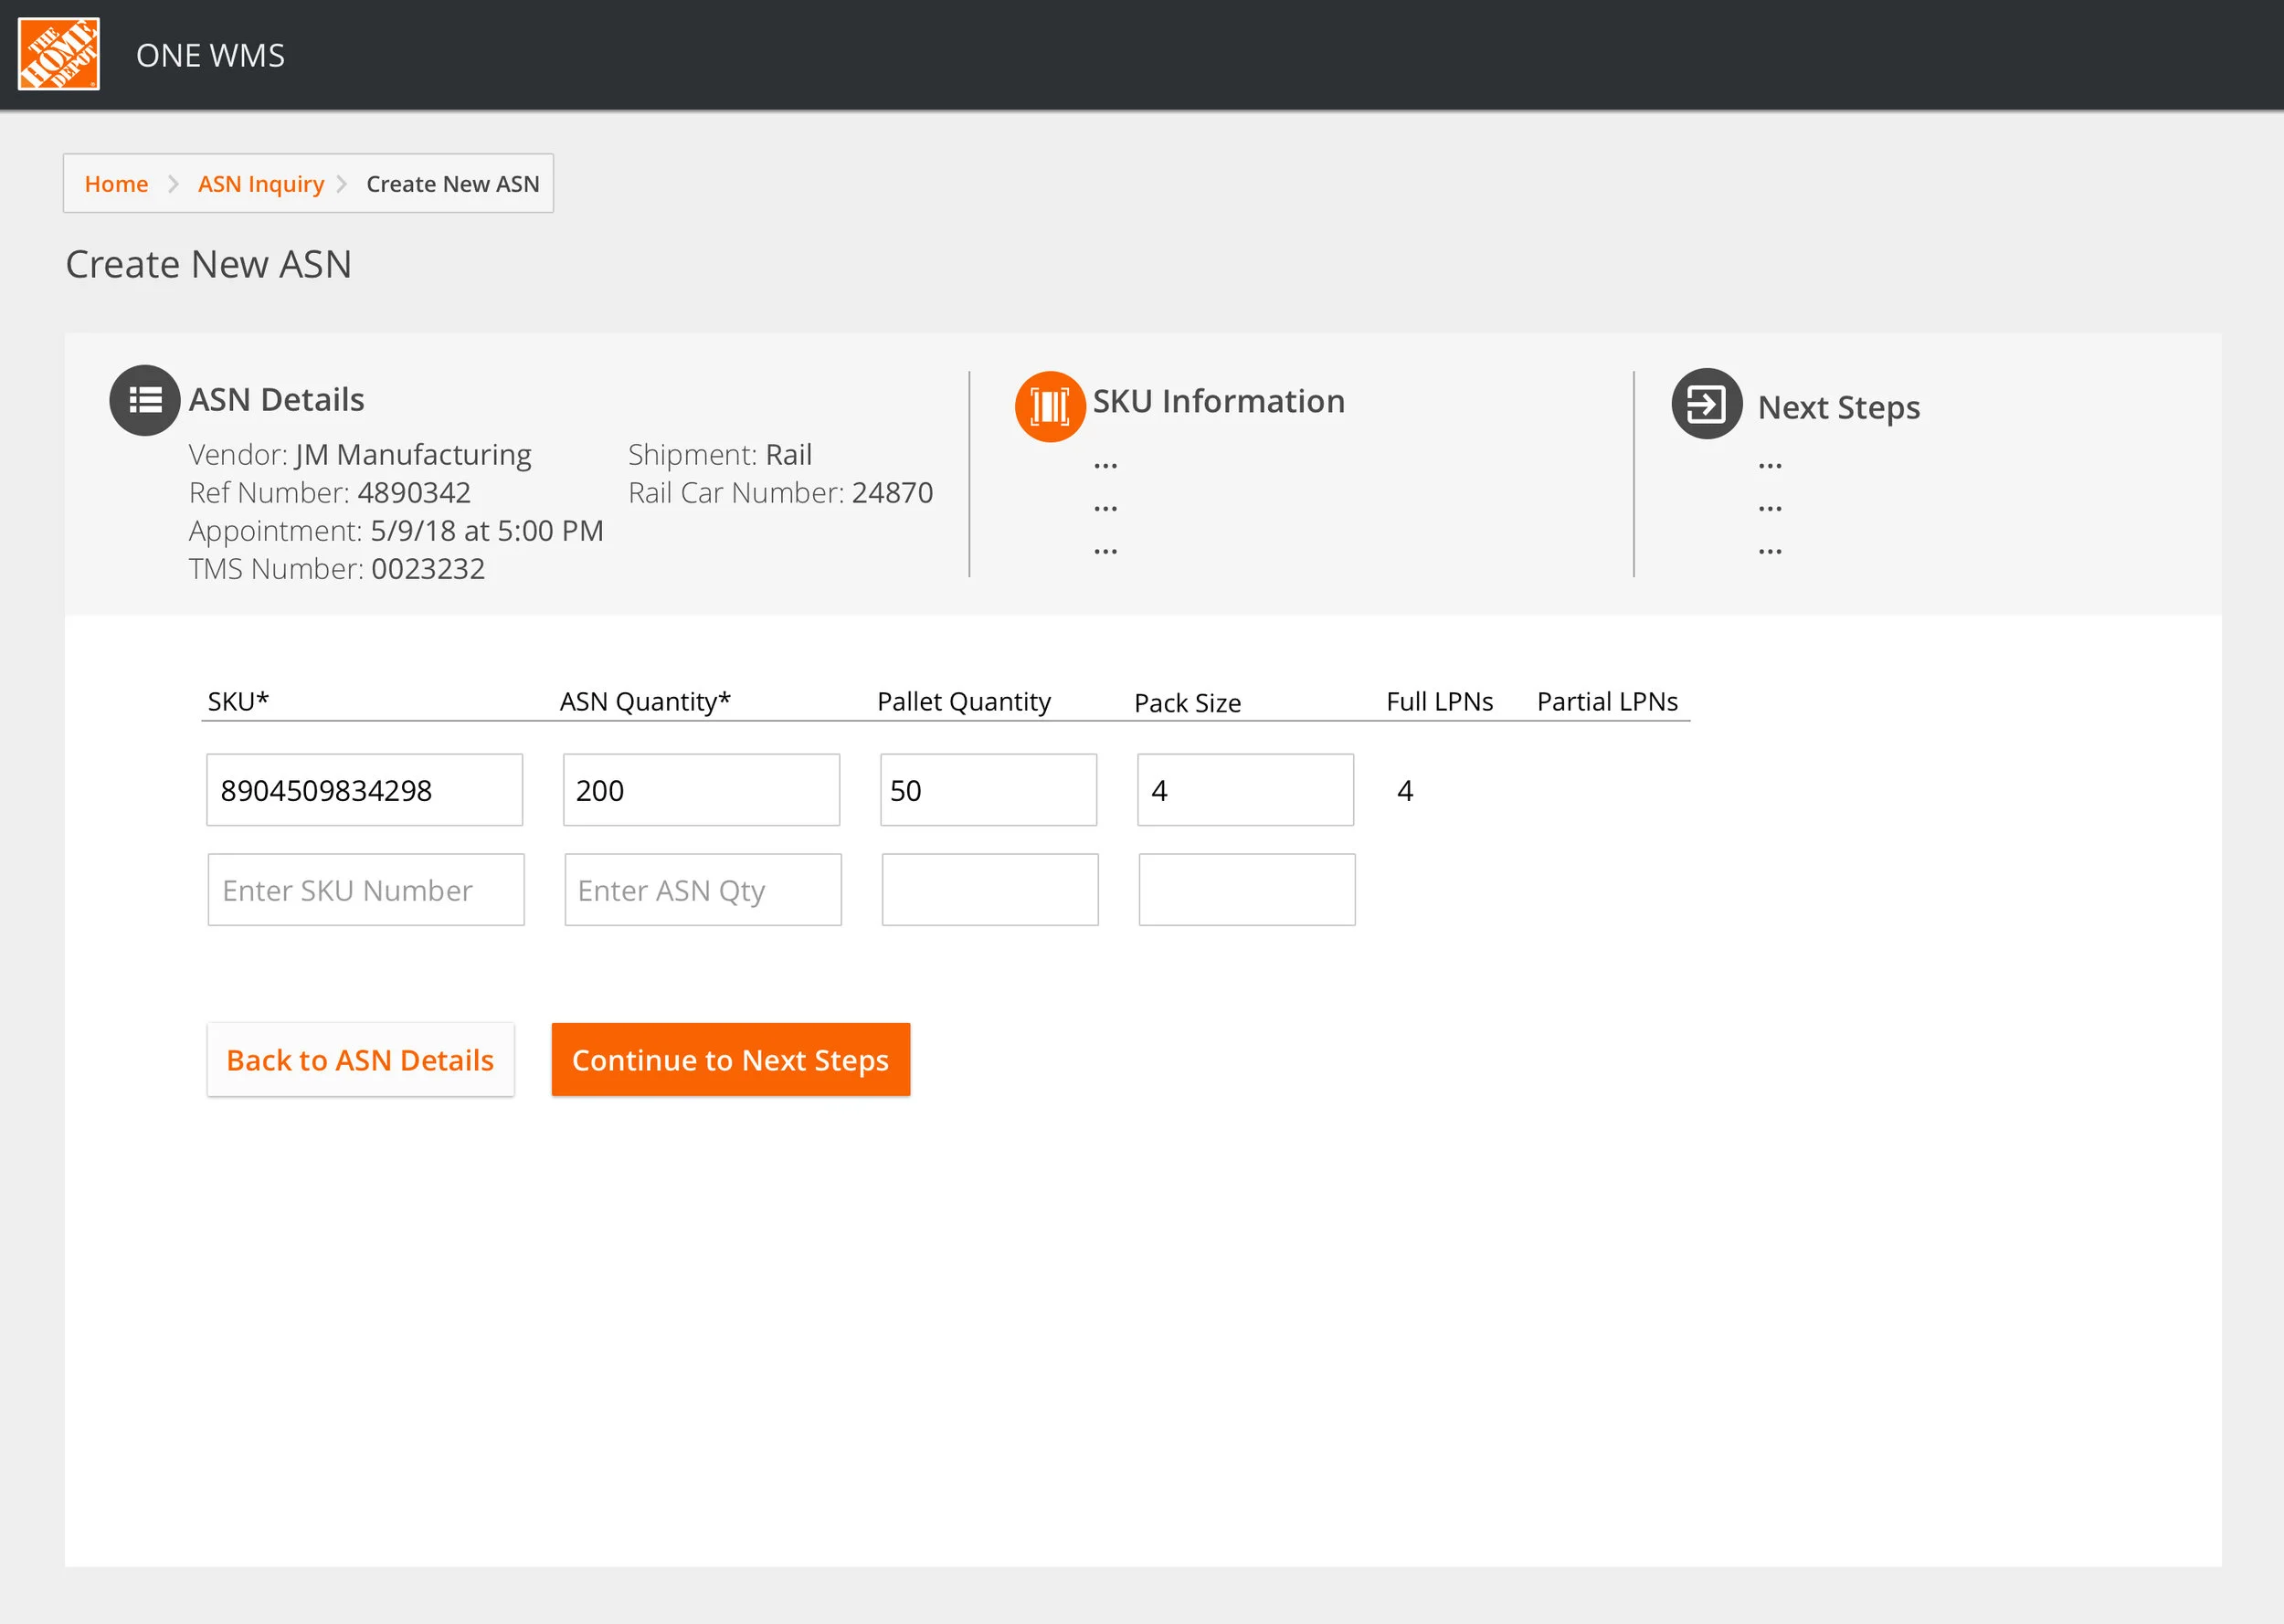The image size is (2284, 1624).
Task: Focus the empty Enter ASN Qty field
Action: tap(702, 889)
